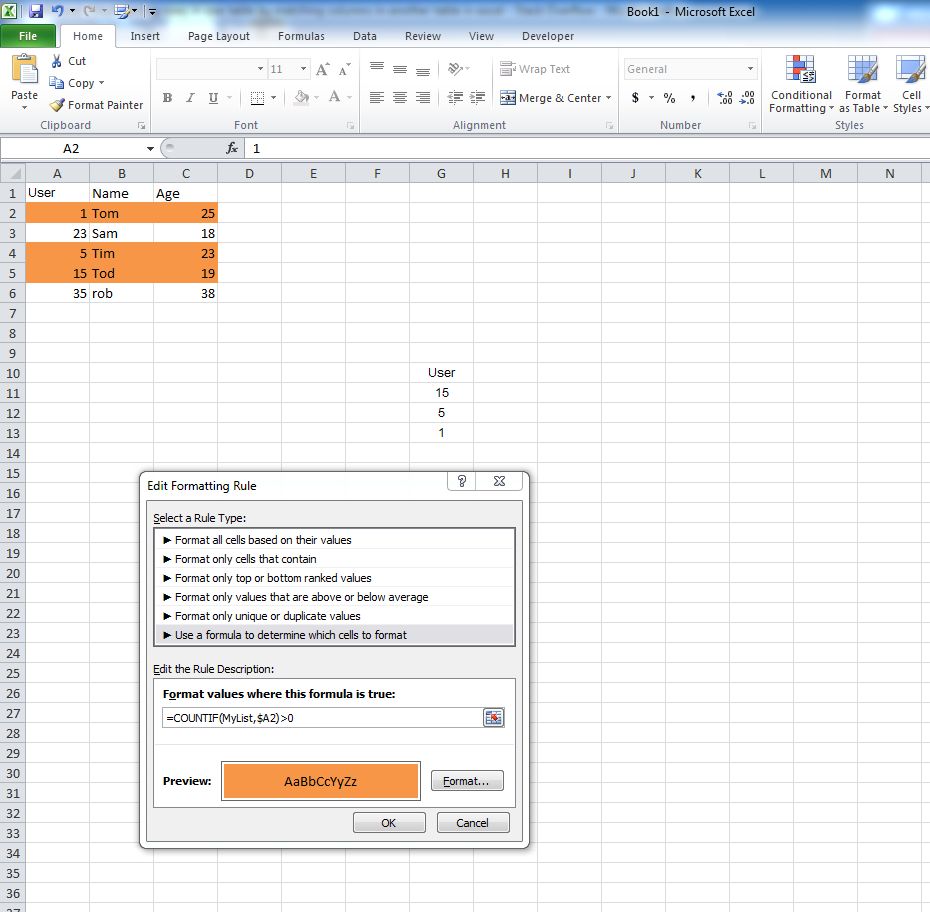Expand the Copy options arrow
Image resolution: width=930 pixels, height=912 pixels.
[x=101, y=83]
